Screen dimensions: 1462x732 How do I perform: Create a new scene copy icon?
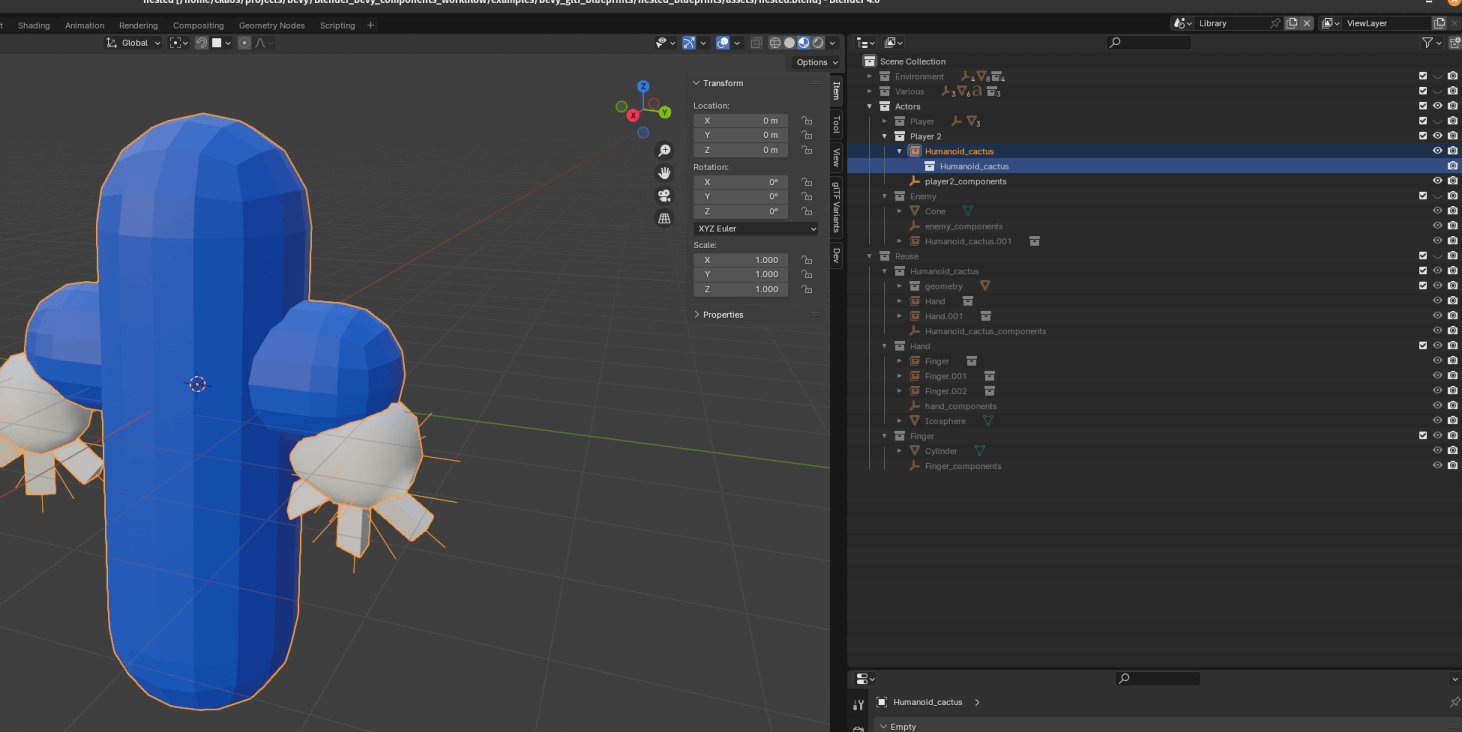pyautogui.click(x=1292, y=23)
